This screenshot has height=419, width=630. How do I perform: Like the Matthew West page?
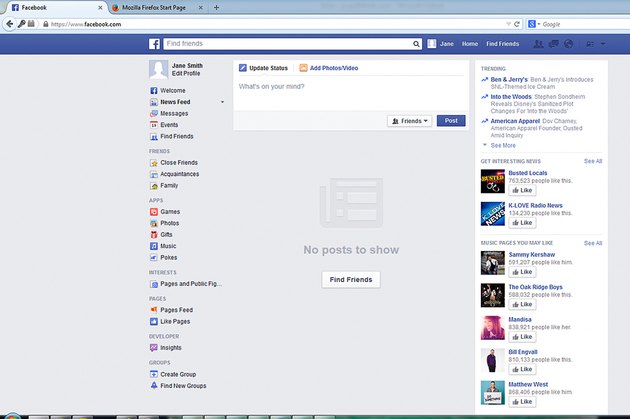[x=522, y=402]
